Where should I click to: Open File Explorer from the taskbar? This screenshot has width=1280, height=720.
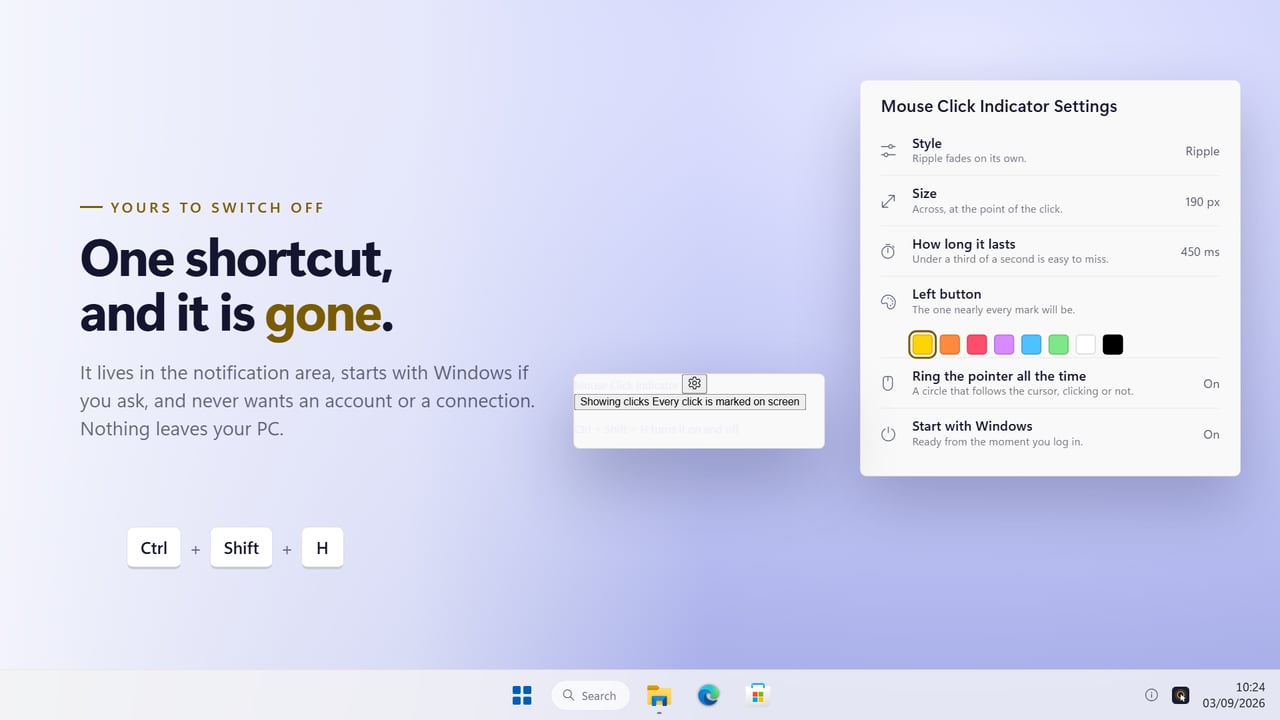[659, 695]
